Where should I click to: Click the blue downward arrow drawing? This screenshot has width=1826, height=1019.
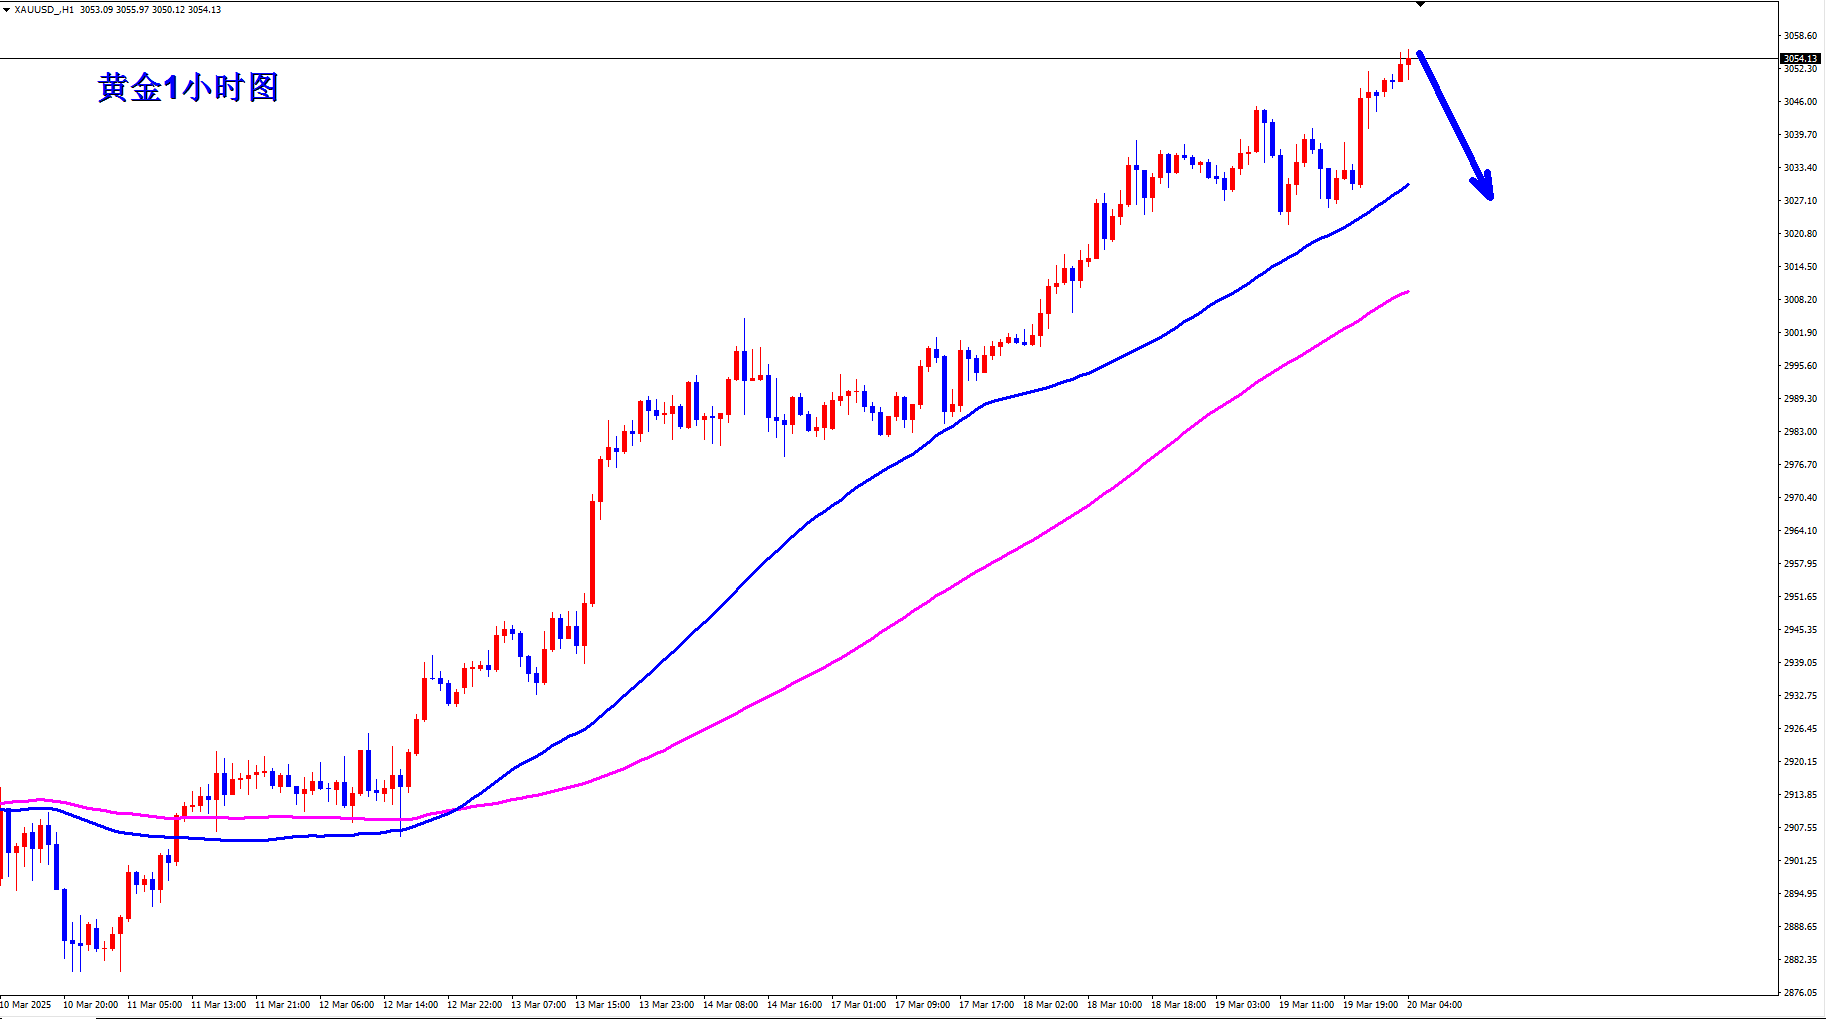pyautogui.click(x=1452, y=121)
